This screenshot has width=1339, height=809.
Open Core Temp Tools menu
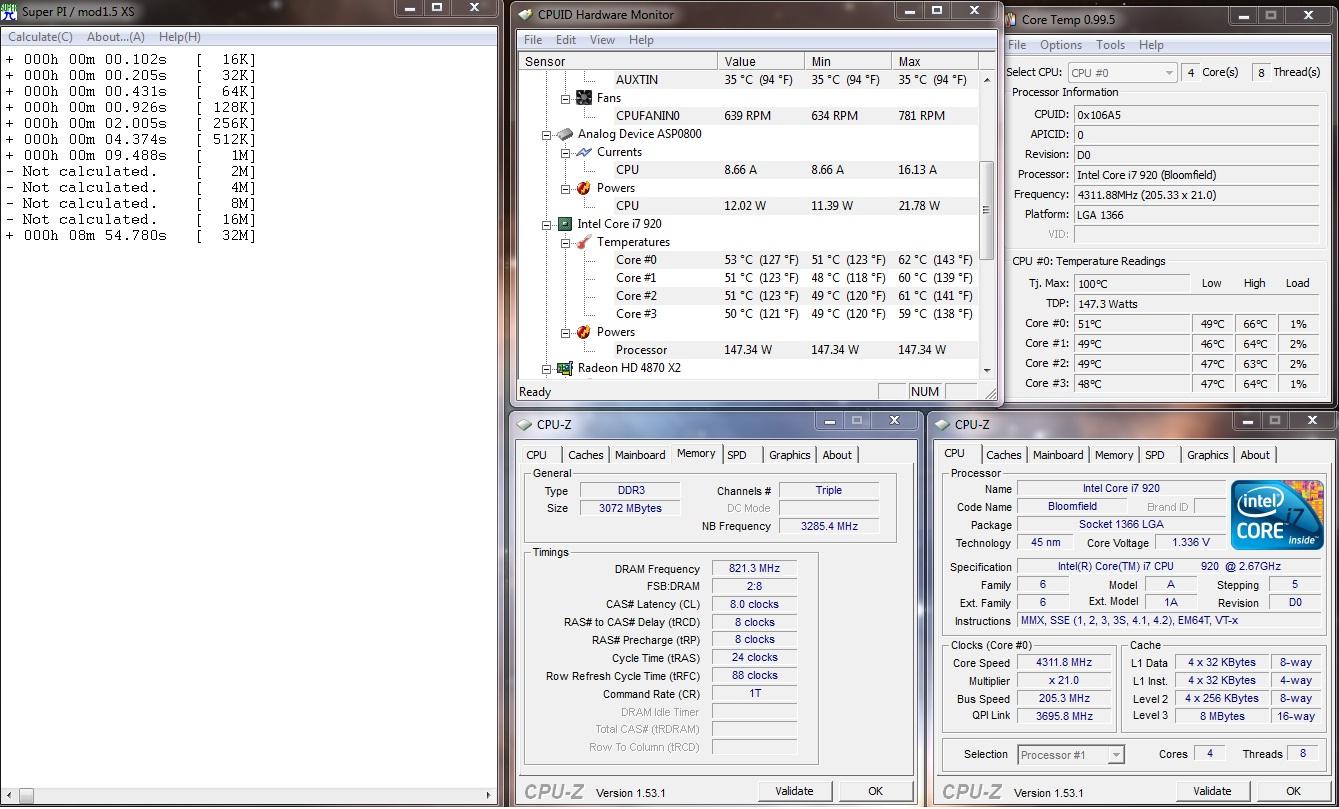point(1110,45)
